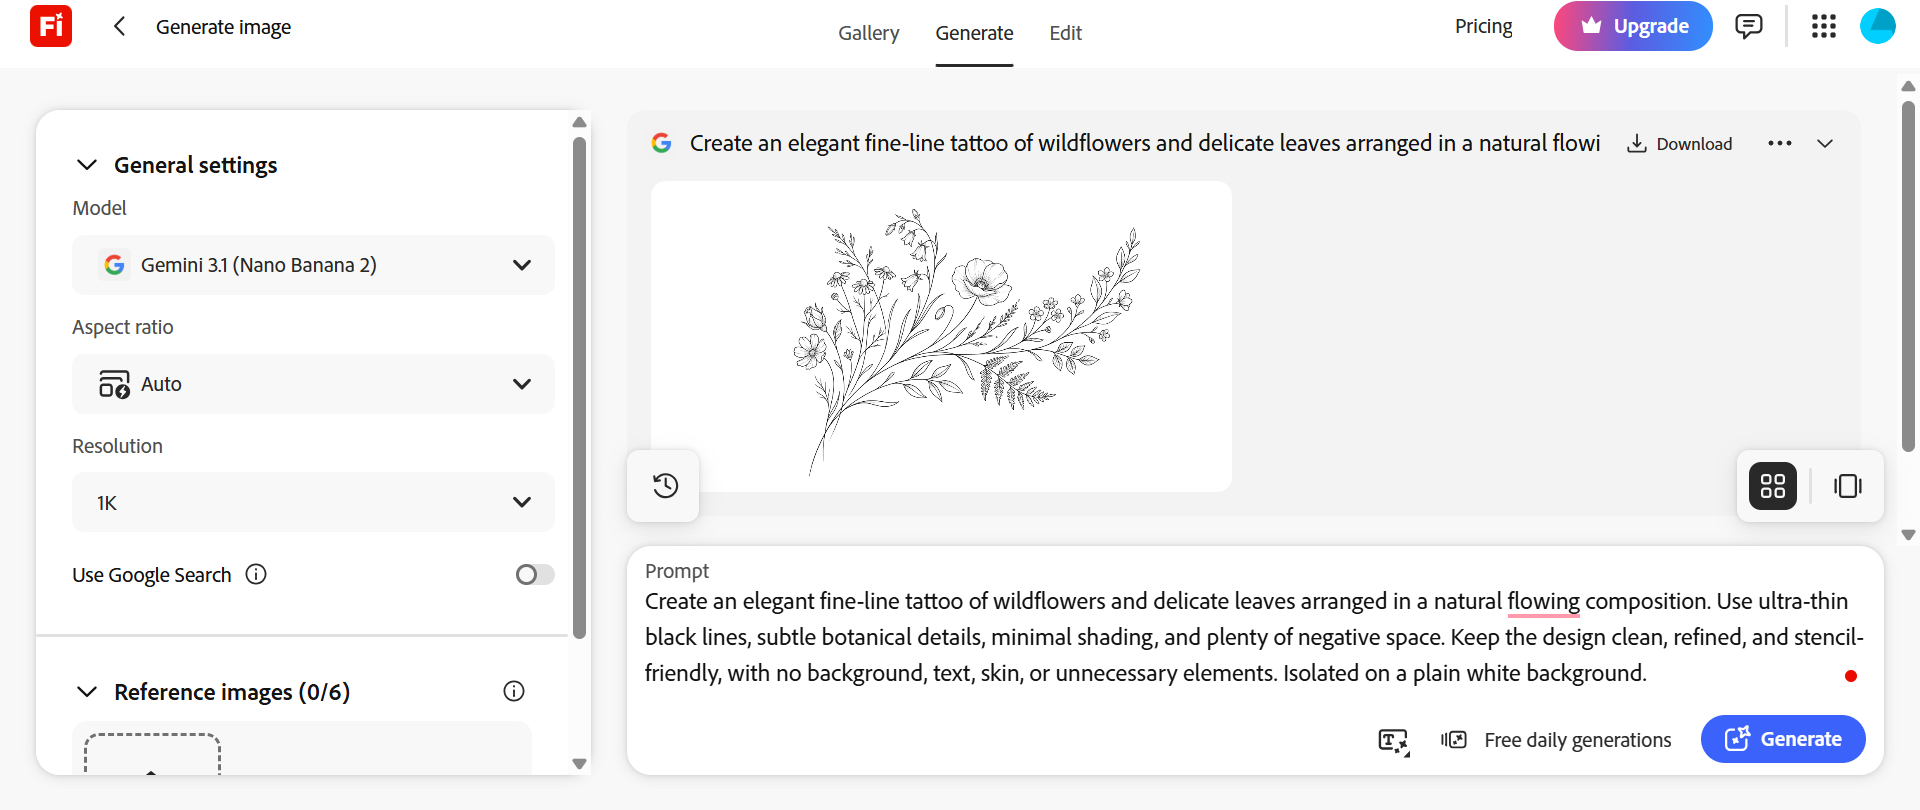Click the reference image upload dashed box
The height and width of the screenshot is (810, 1920).
pos(152,754)
